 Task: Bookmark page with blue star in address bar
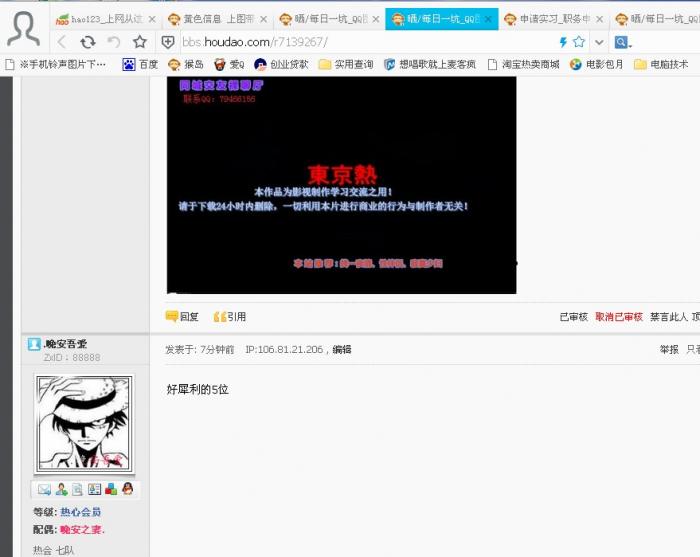tap(579, 42)
